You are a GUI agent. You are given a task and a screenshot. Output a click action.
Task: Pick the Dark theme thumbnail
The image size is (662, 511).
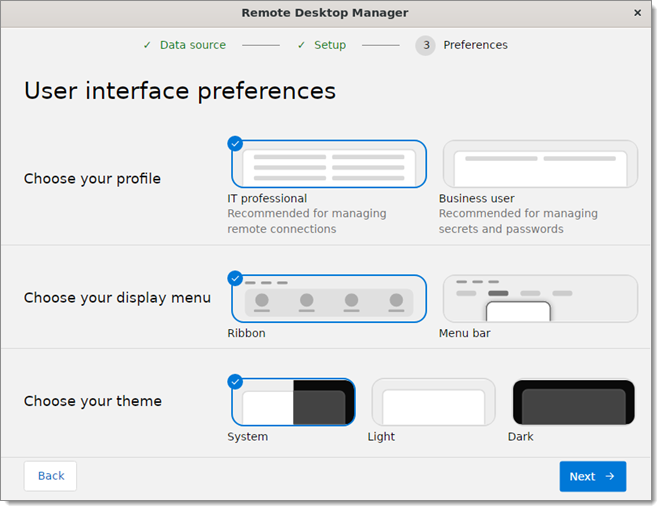[573, 402]
